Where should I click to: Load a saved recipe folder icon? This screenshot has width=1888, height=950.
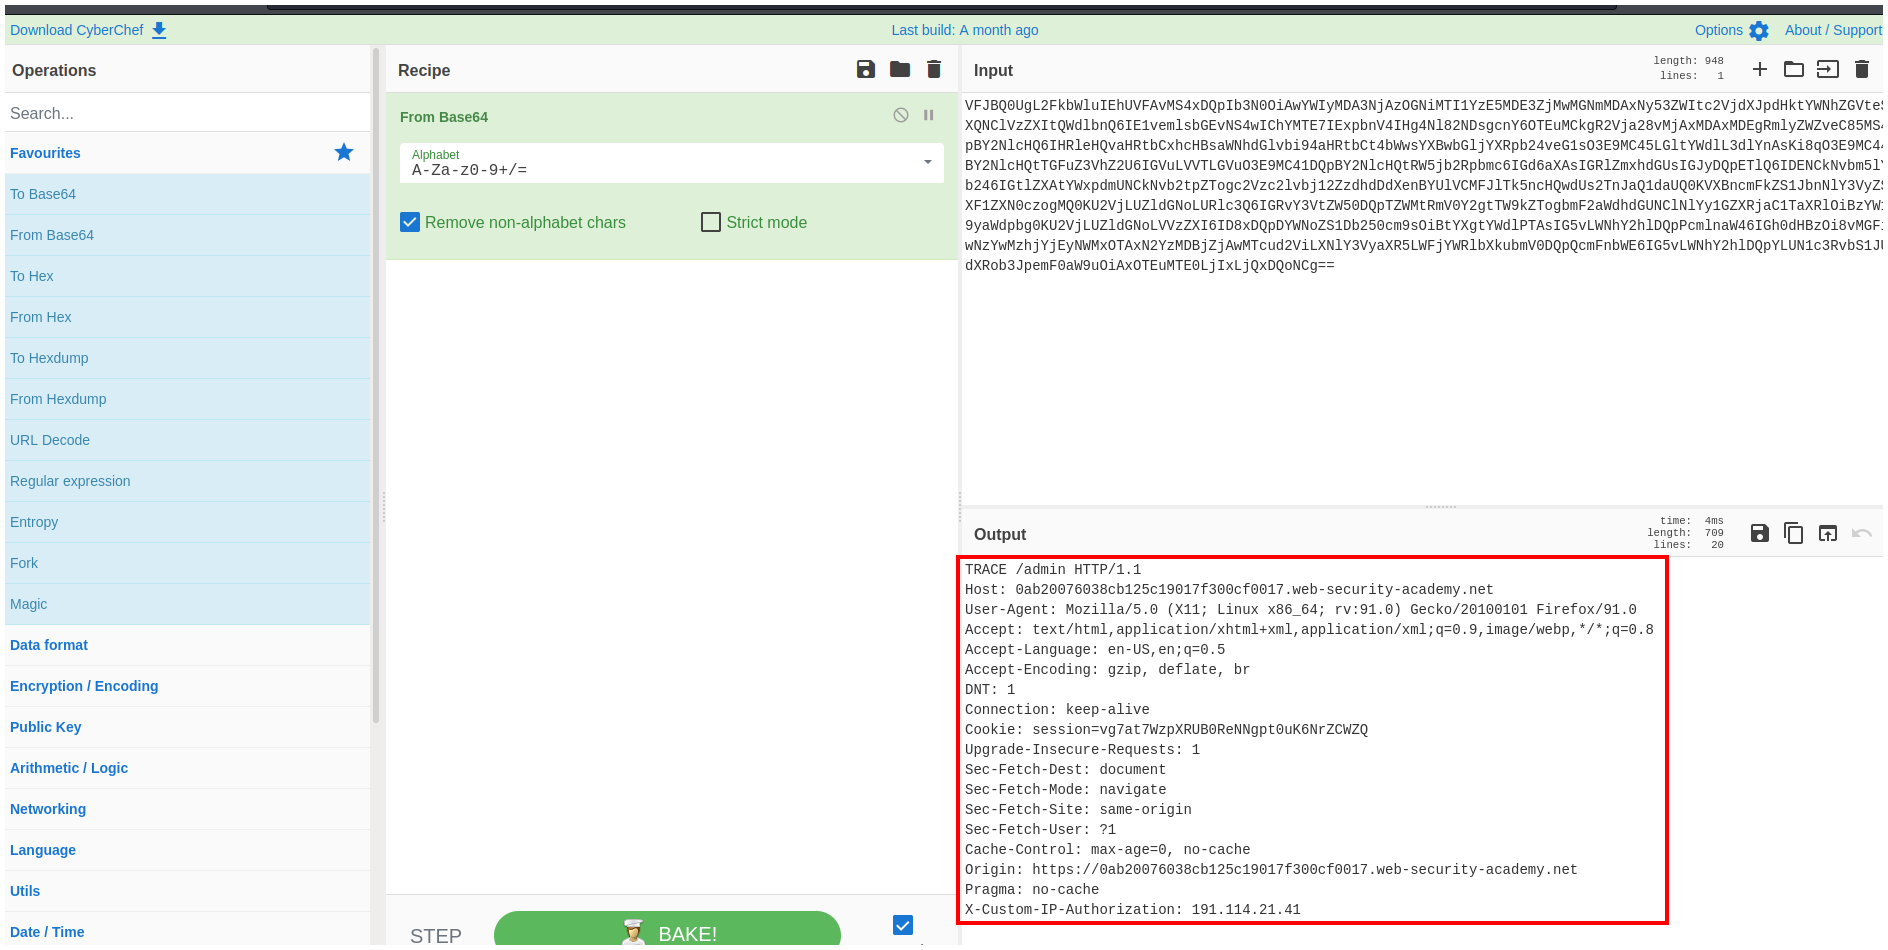[x=900, y=69]
